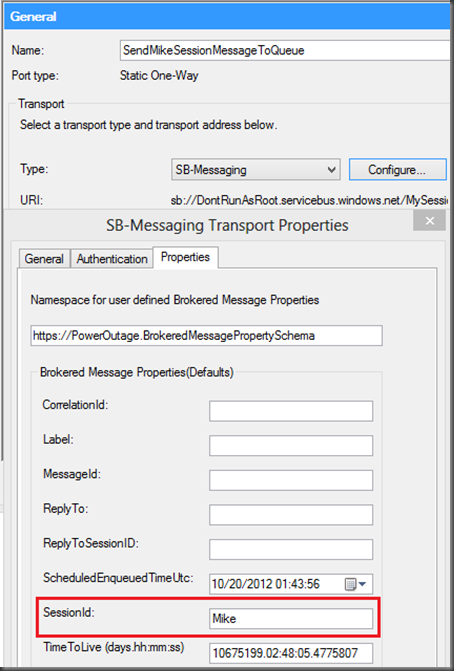Screen dimensions: 454x671
Task: Switch to the Authentication tab
Action: (x=112, y=258)
